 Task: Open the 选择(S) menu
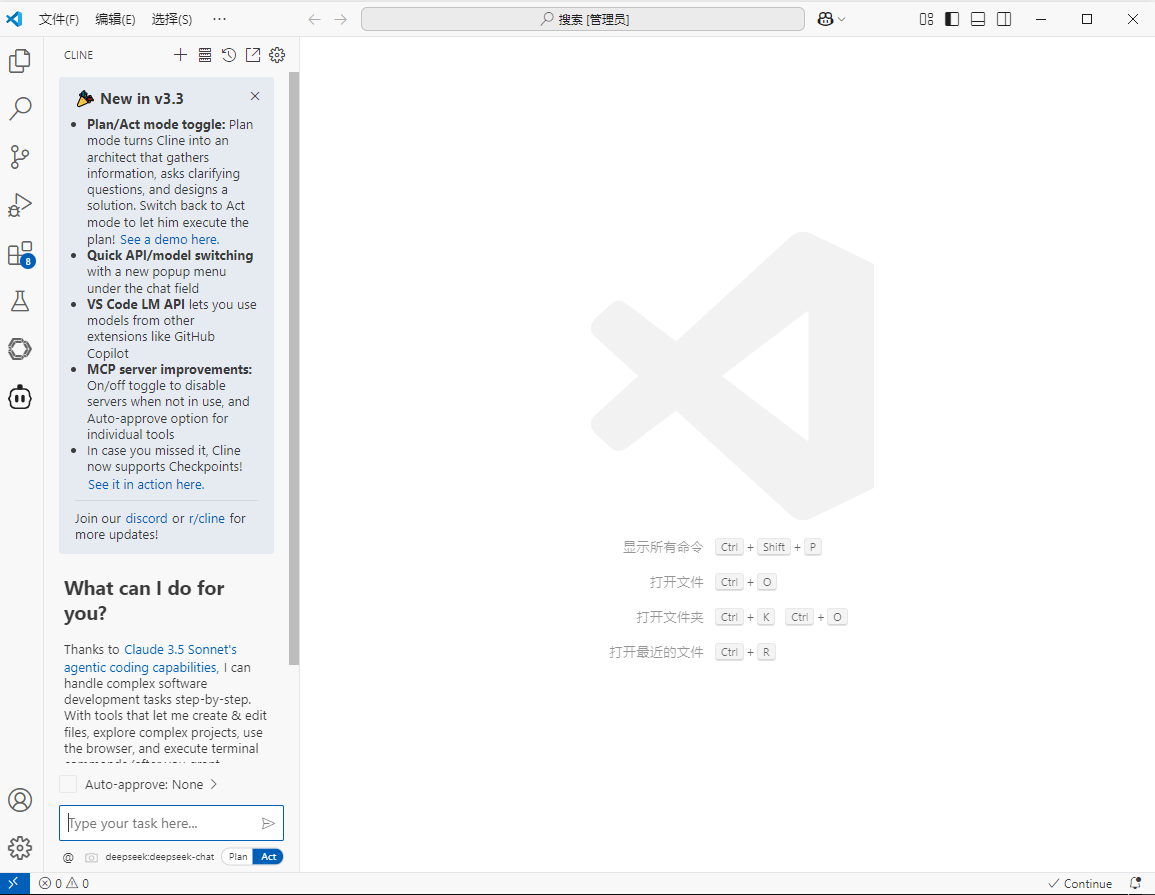click(x=172, y=19)
